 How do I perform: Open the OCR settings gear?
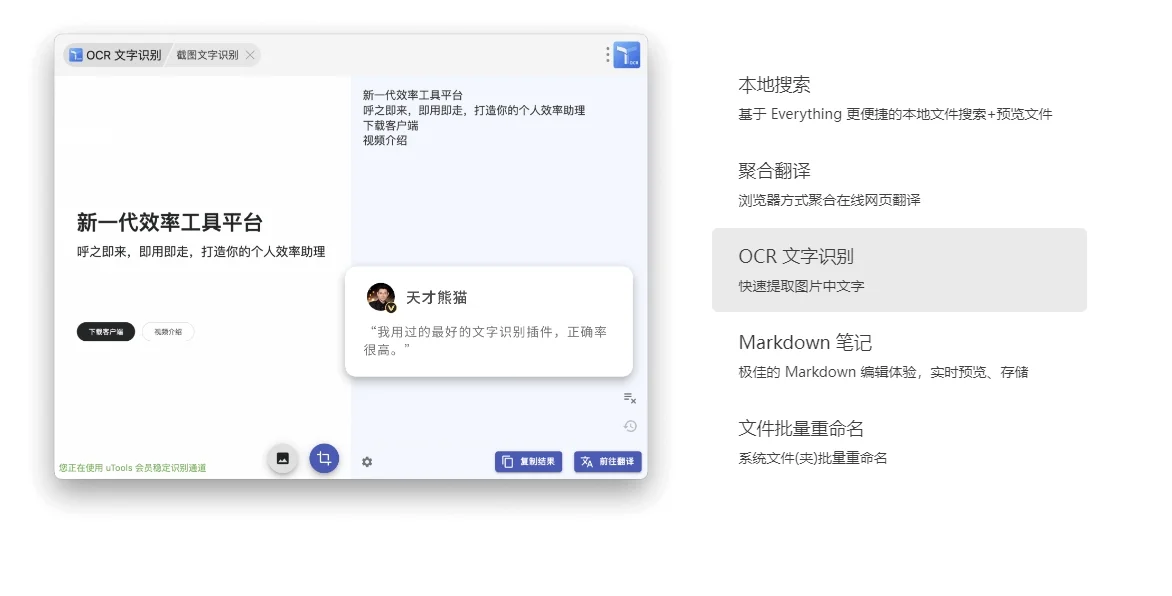tap(367, 462)
